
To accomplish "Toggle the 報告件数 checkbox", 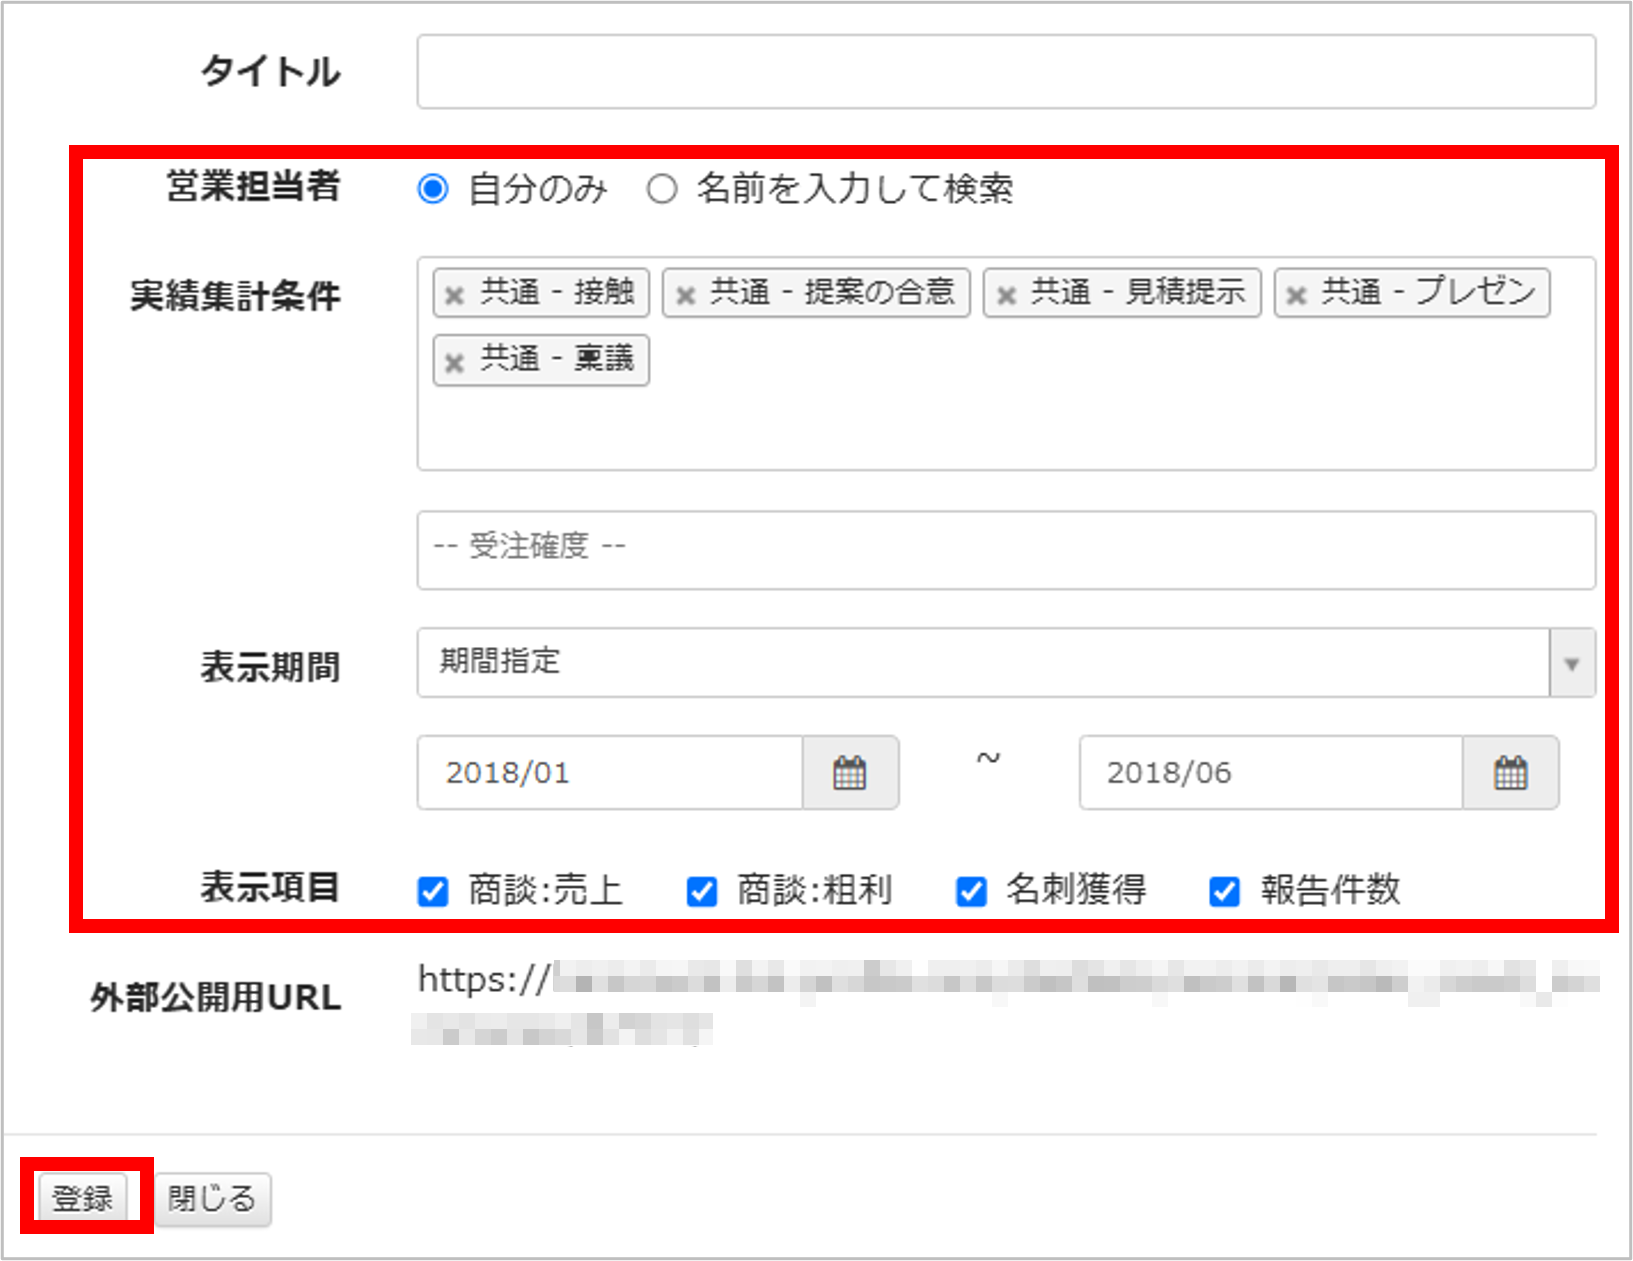I will (x=1224, y=891).
